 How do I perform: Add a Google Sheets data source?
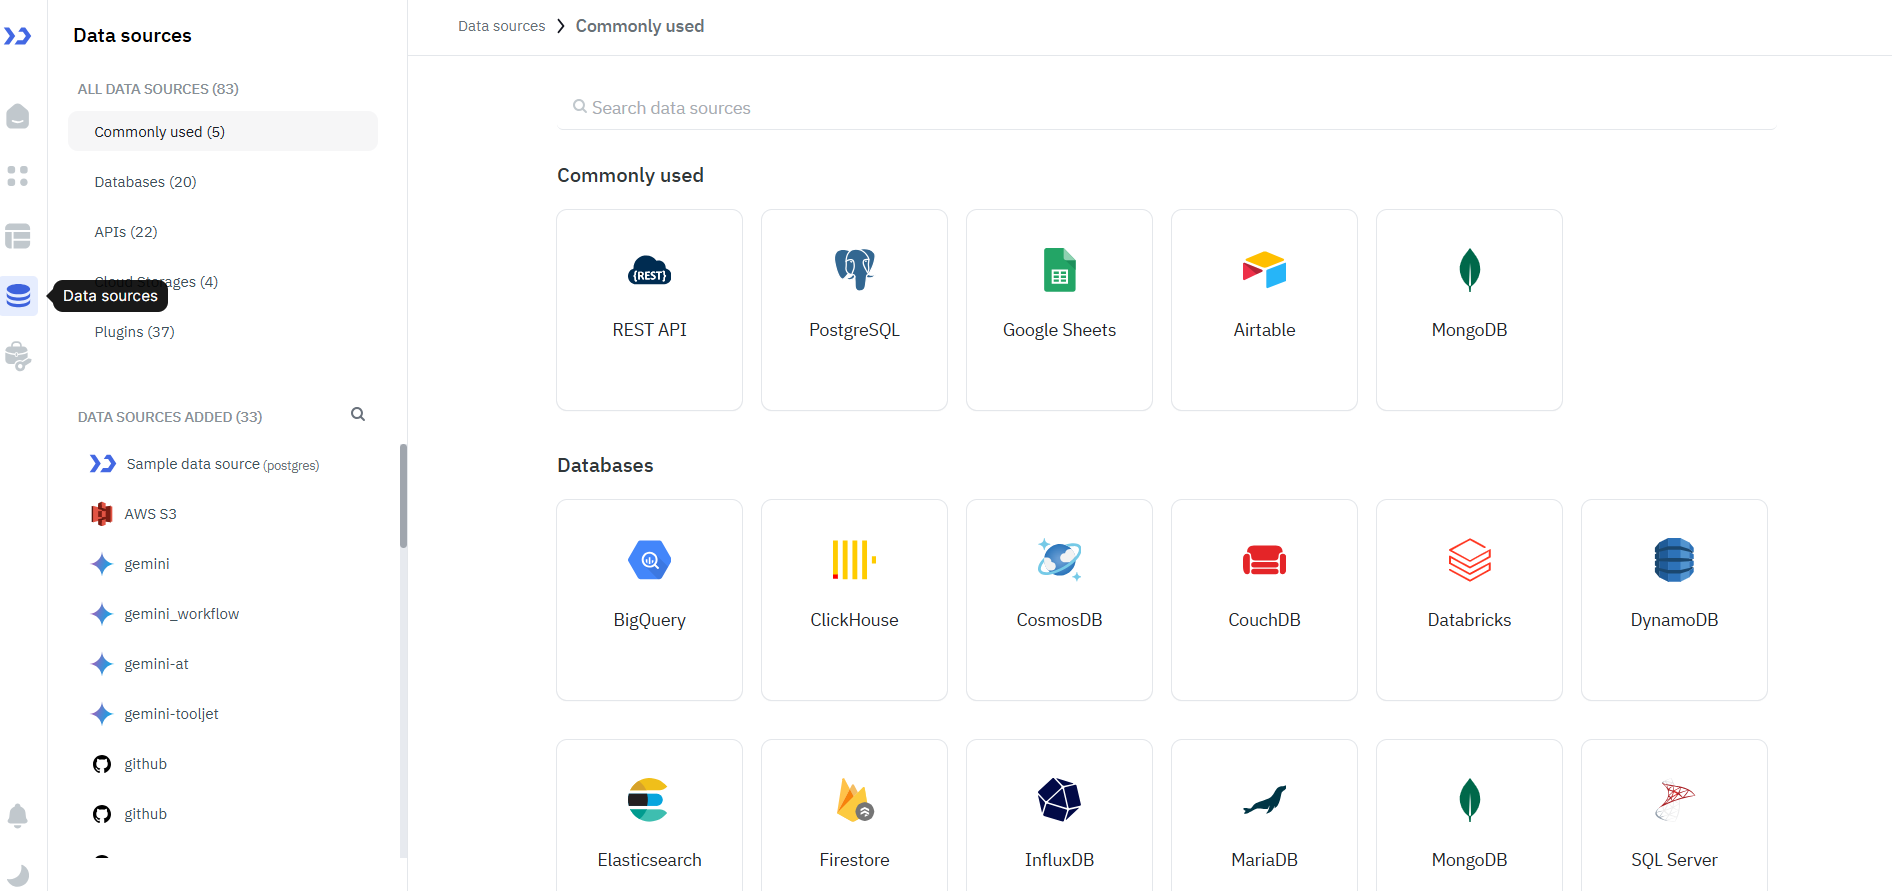pos(1059,309)
